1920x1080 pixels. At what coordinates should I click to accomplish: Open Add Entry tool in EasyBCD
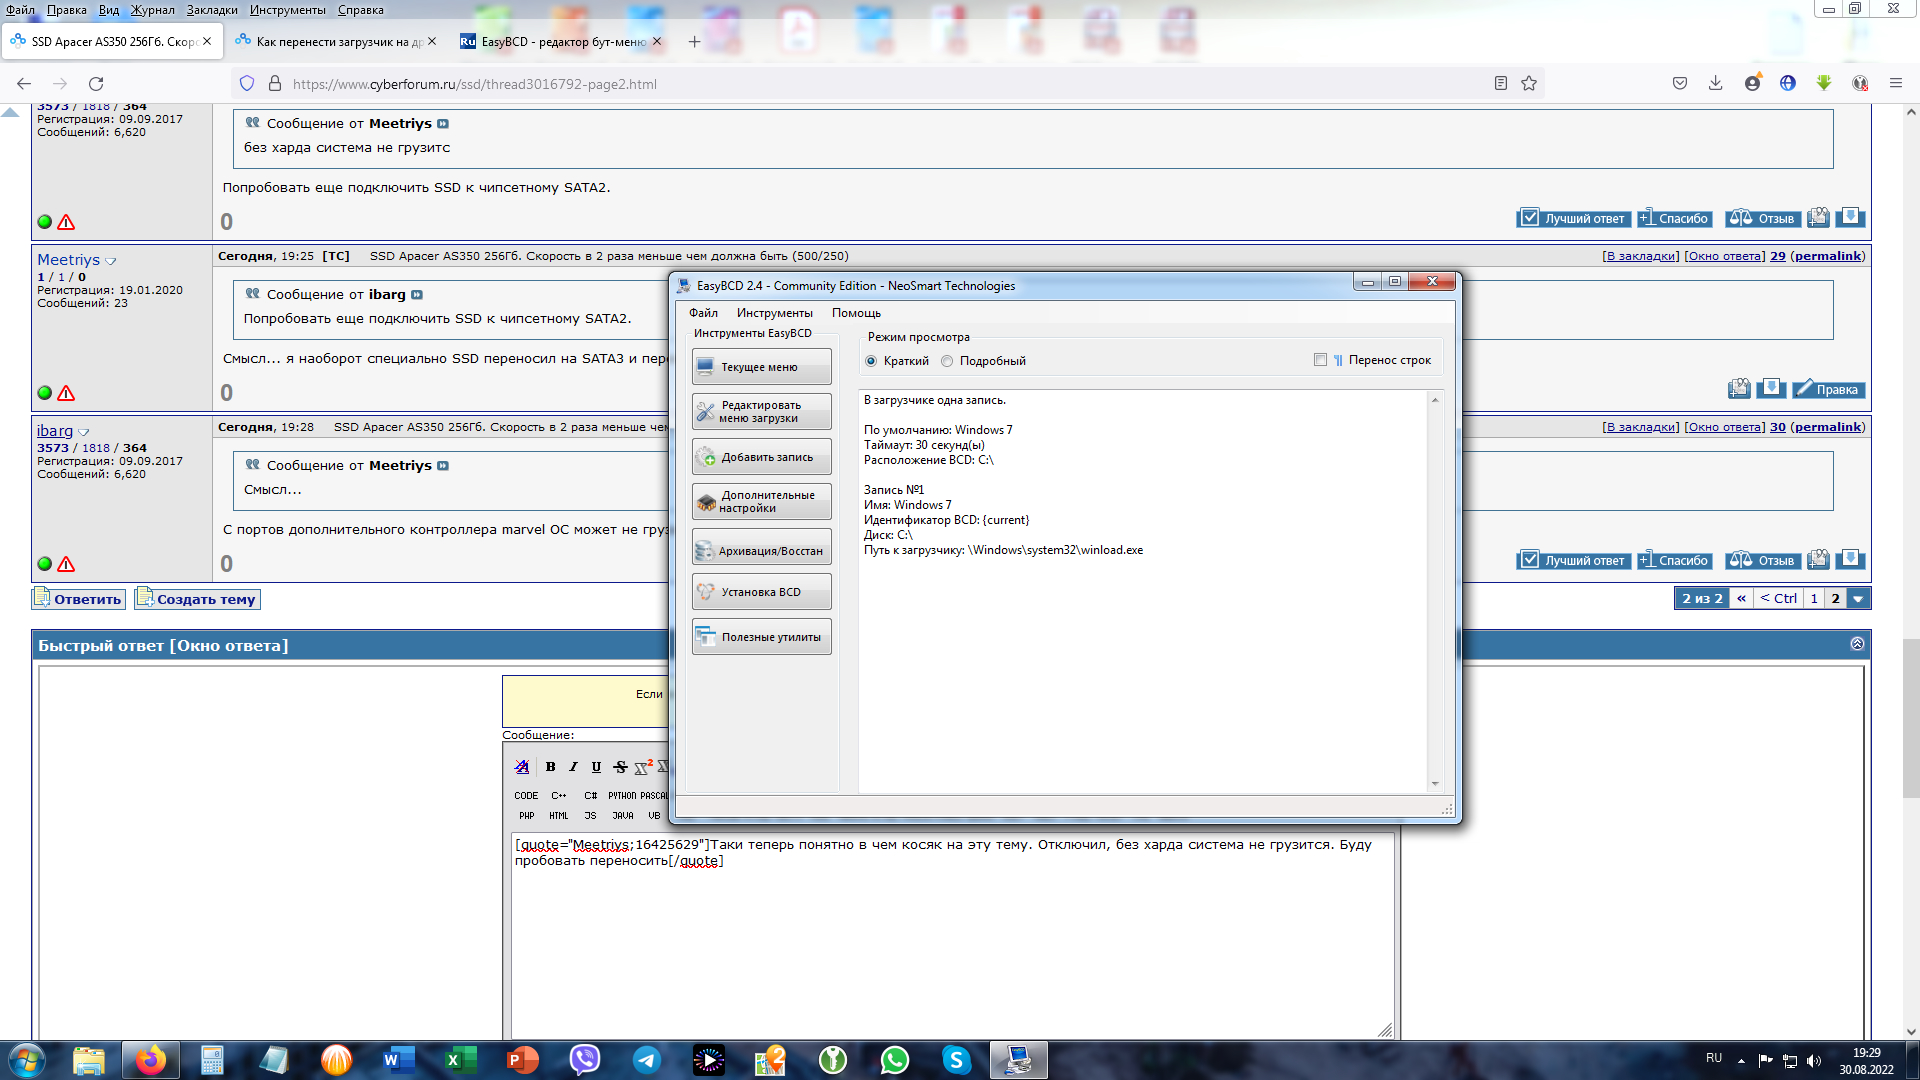761,457
